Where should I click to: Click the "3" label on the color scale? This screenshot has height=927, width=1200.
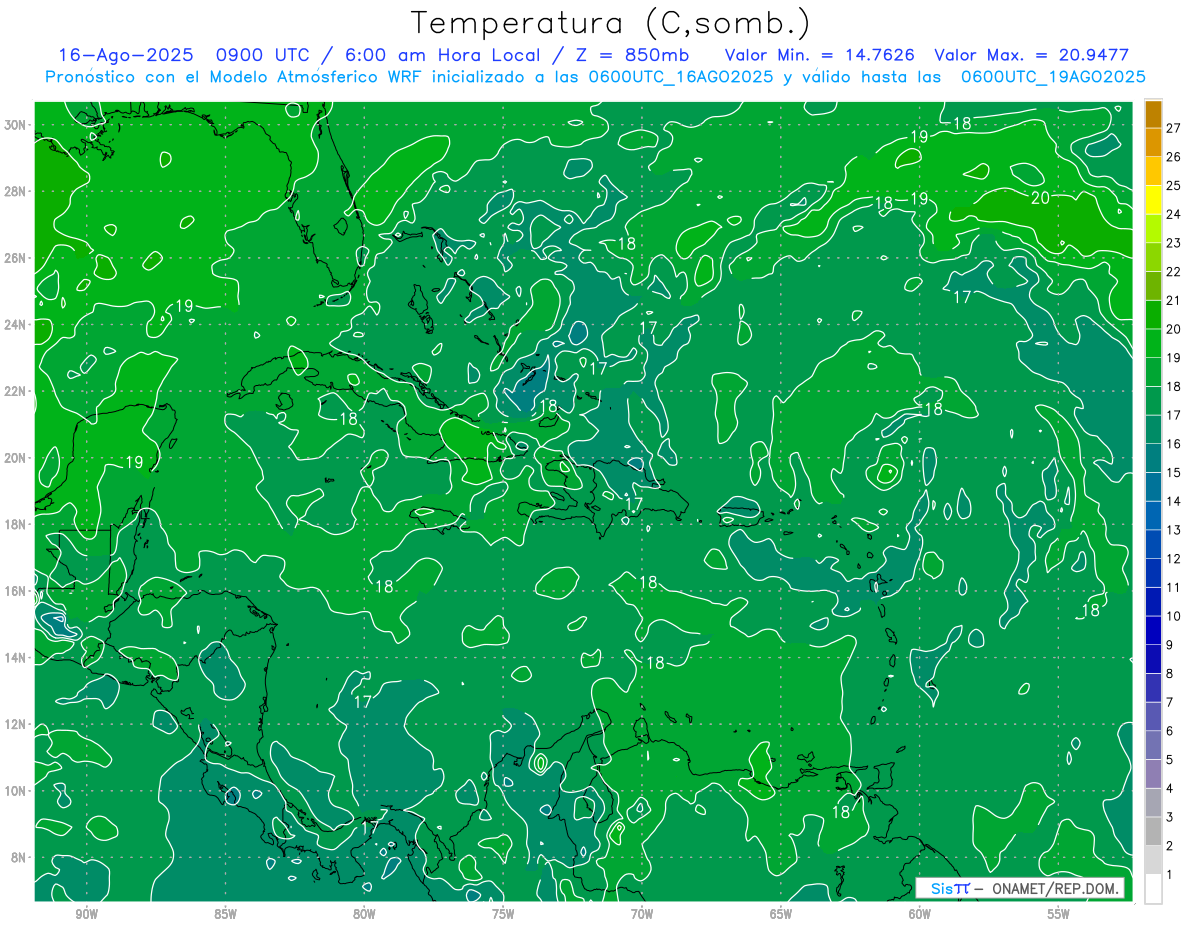tap(1170, 817)
